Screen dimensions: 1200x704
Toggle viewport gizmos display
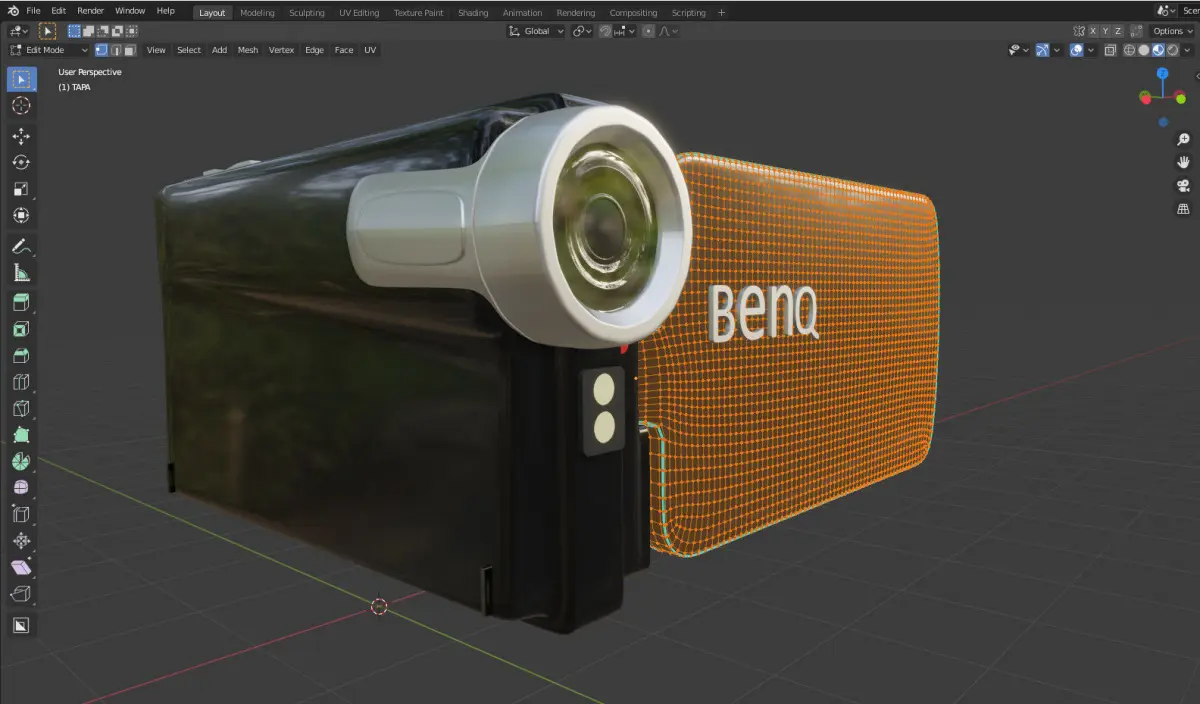[x=1042, y=50]
